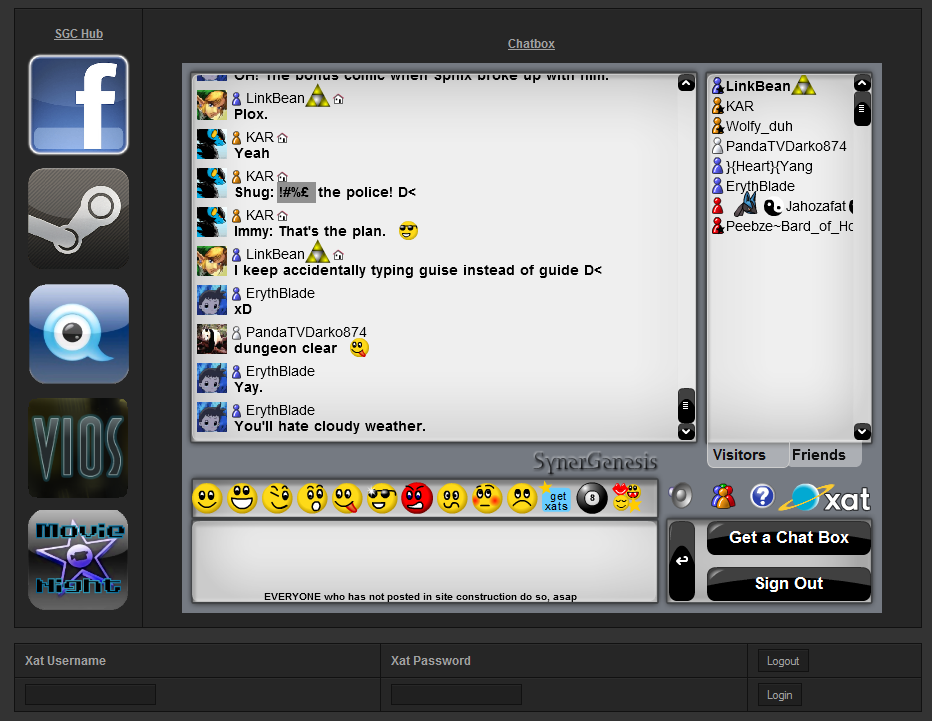This screenshot has width=932, height=721.
Task: Open the VIOS sidebar tile
Action: (x=78, y=448)
